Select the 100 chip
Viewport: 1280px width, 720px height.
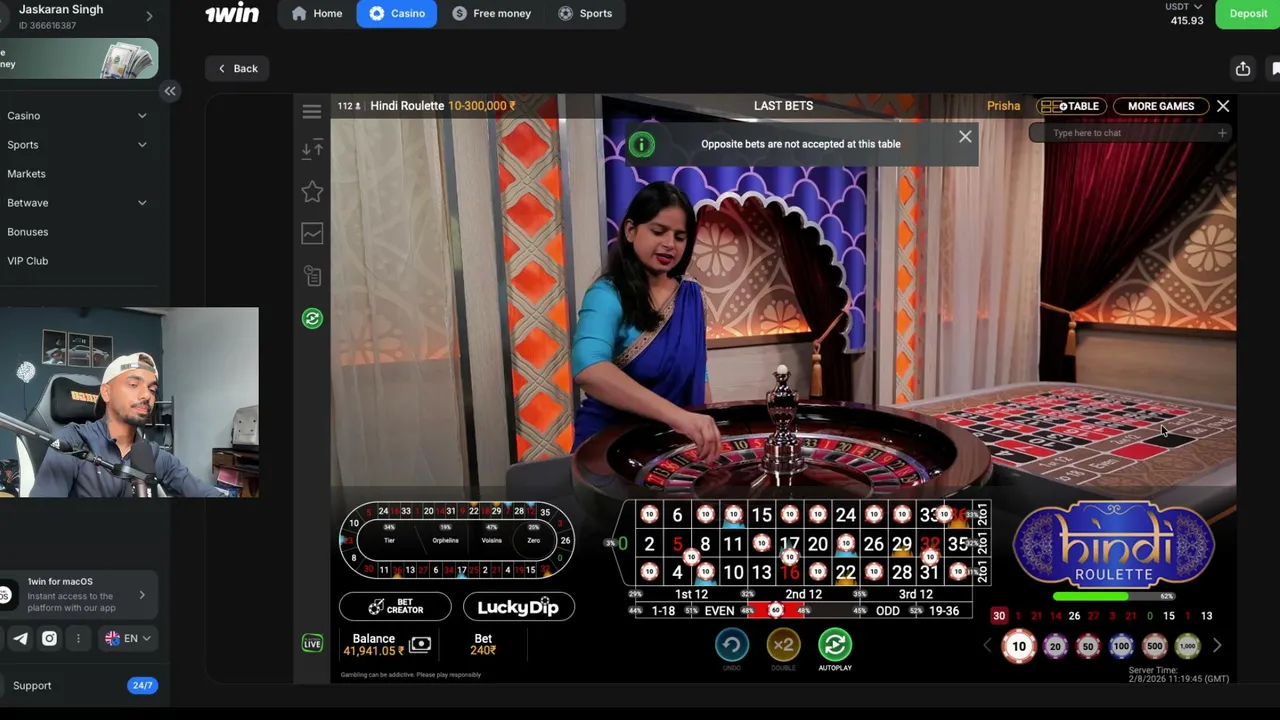(1121, 646)
